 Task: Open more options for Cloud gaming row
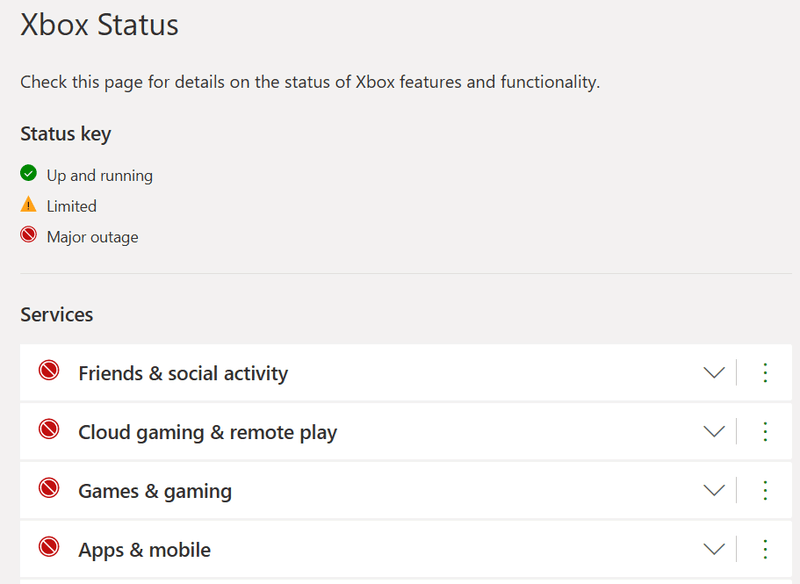point(765,432)
